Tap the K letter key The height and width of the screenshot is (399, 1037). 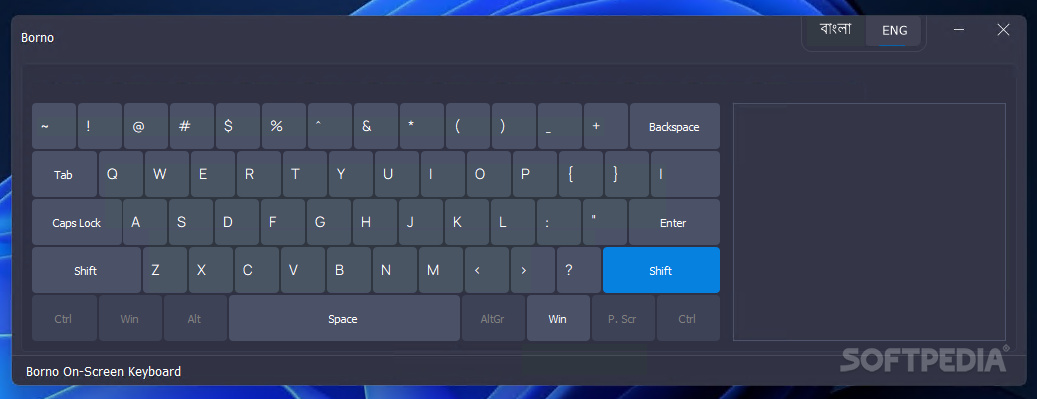tap(466, 222)
